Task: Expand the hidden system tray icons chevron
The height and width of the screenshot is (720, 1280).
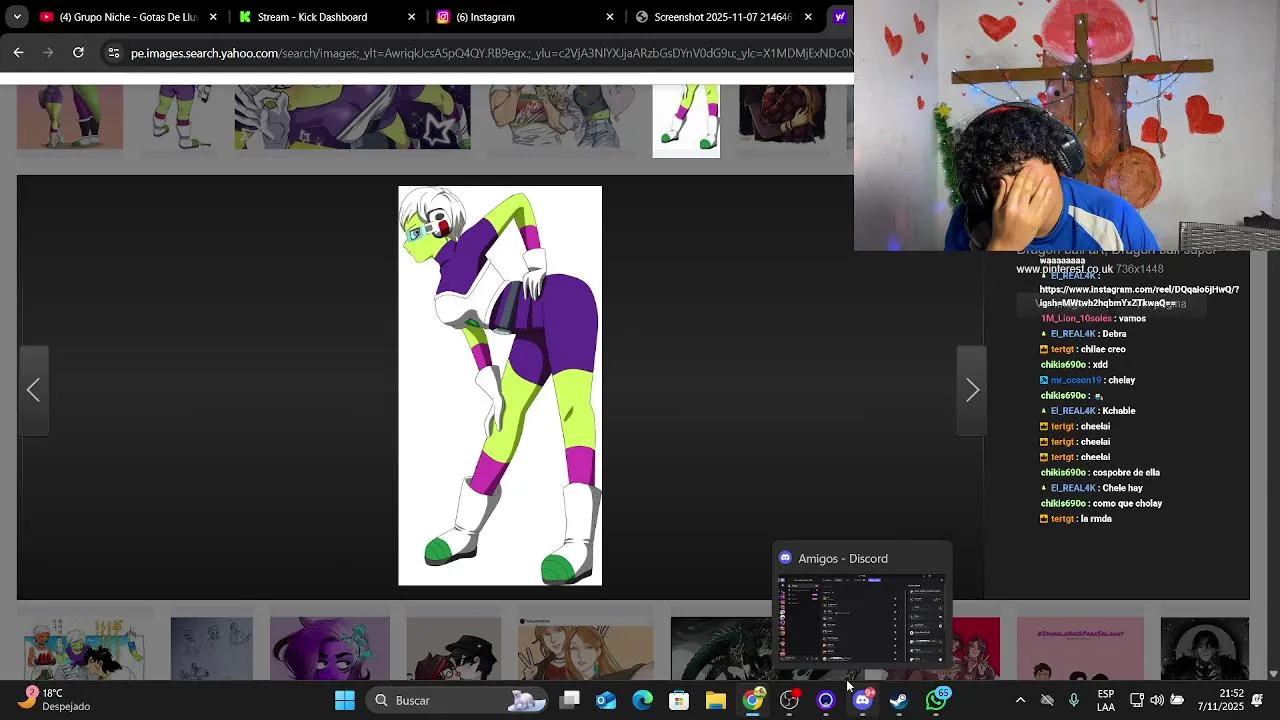Action: click(x=1020, y=700)
